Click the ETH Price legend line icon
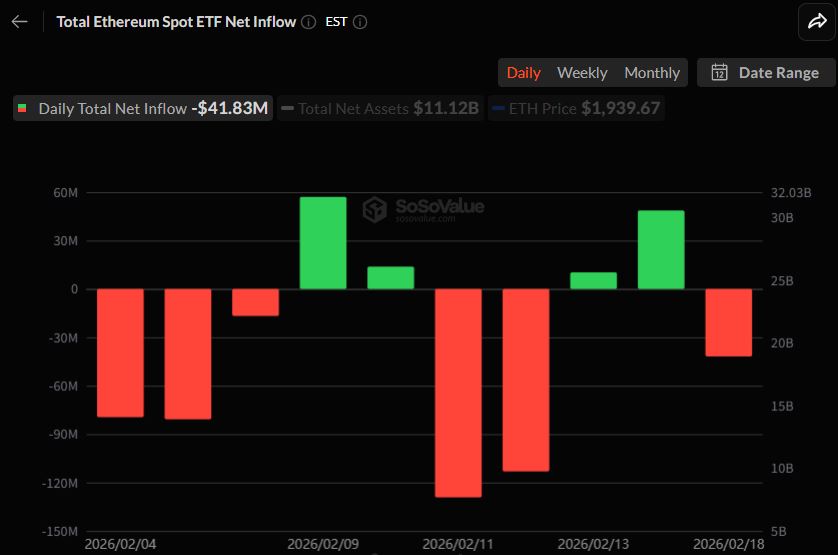Viewport: 838px width, 555px height. 498,108
